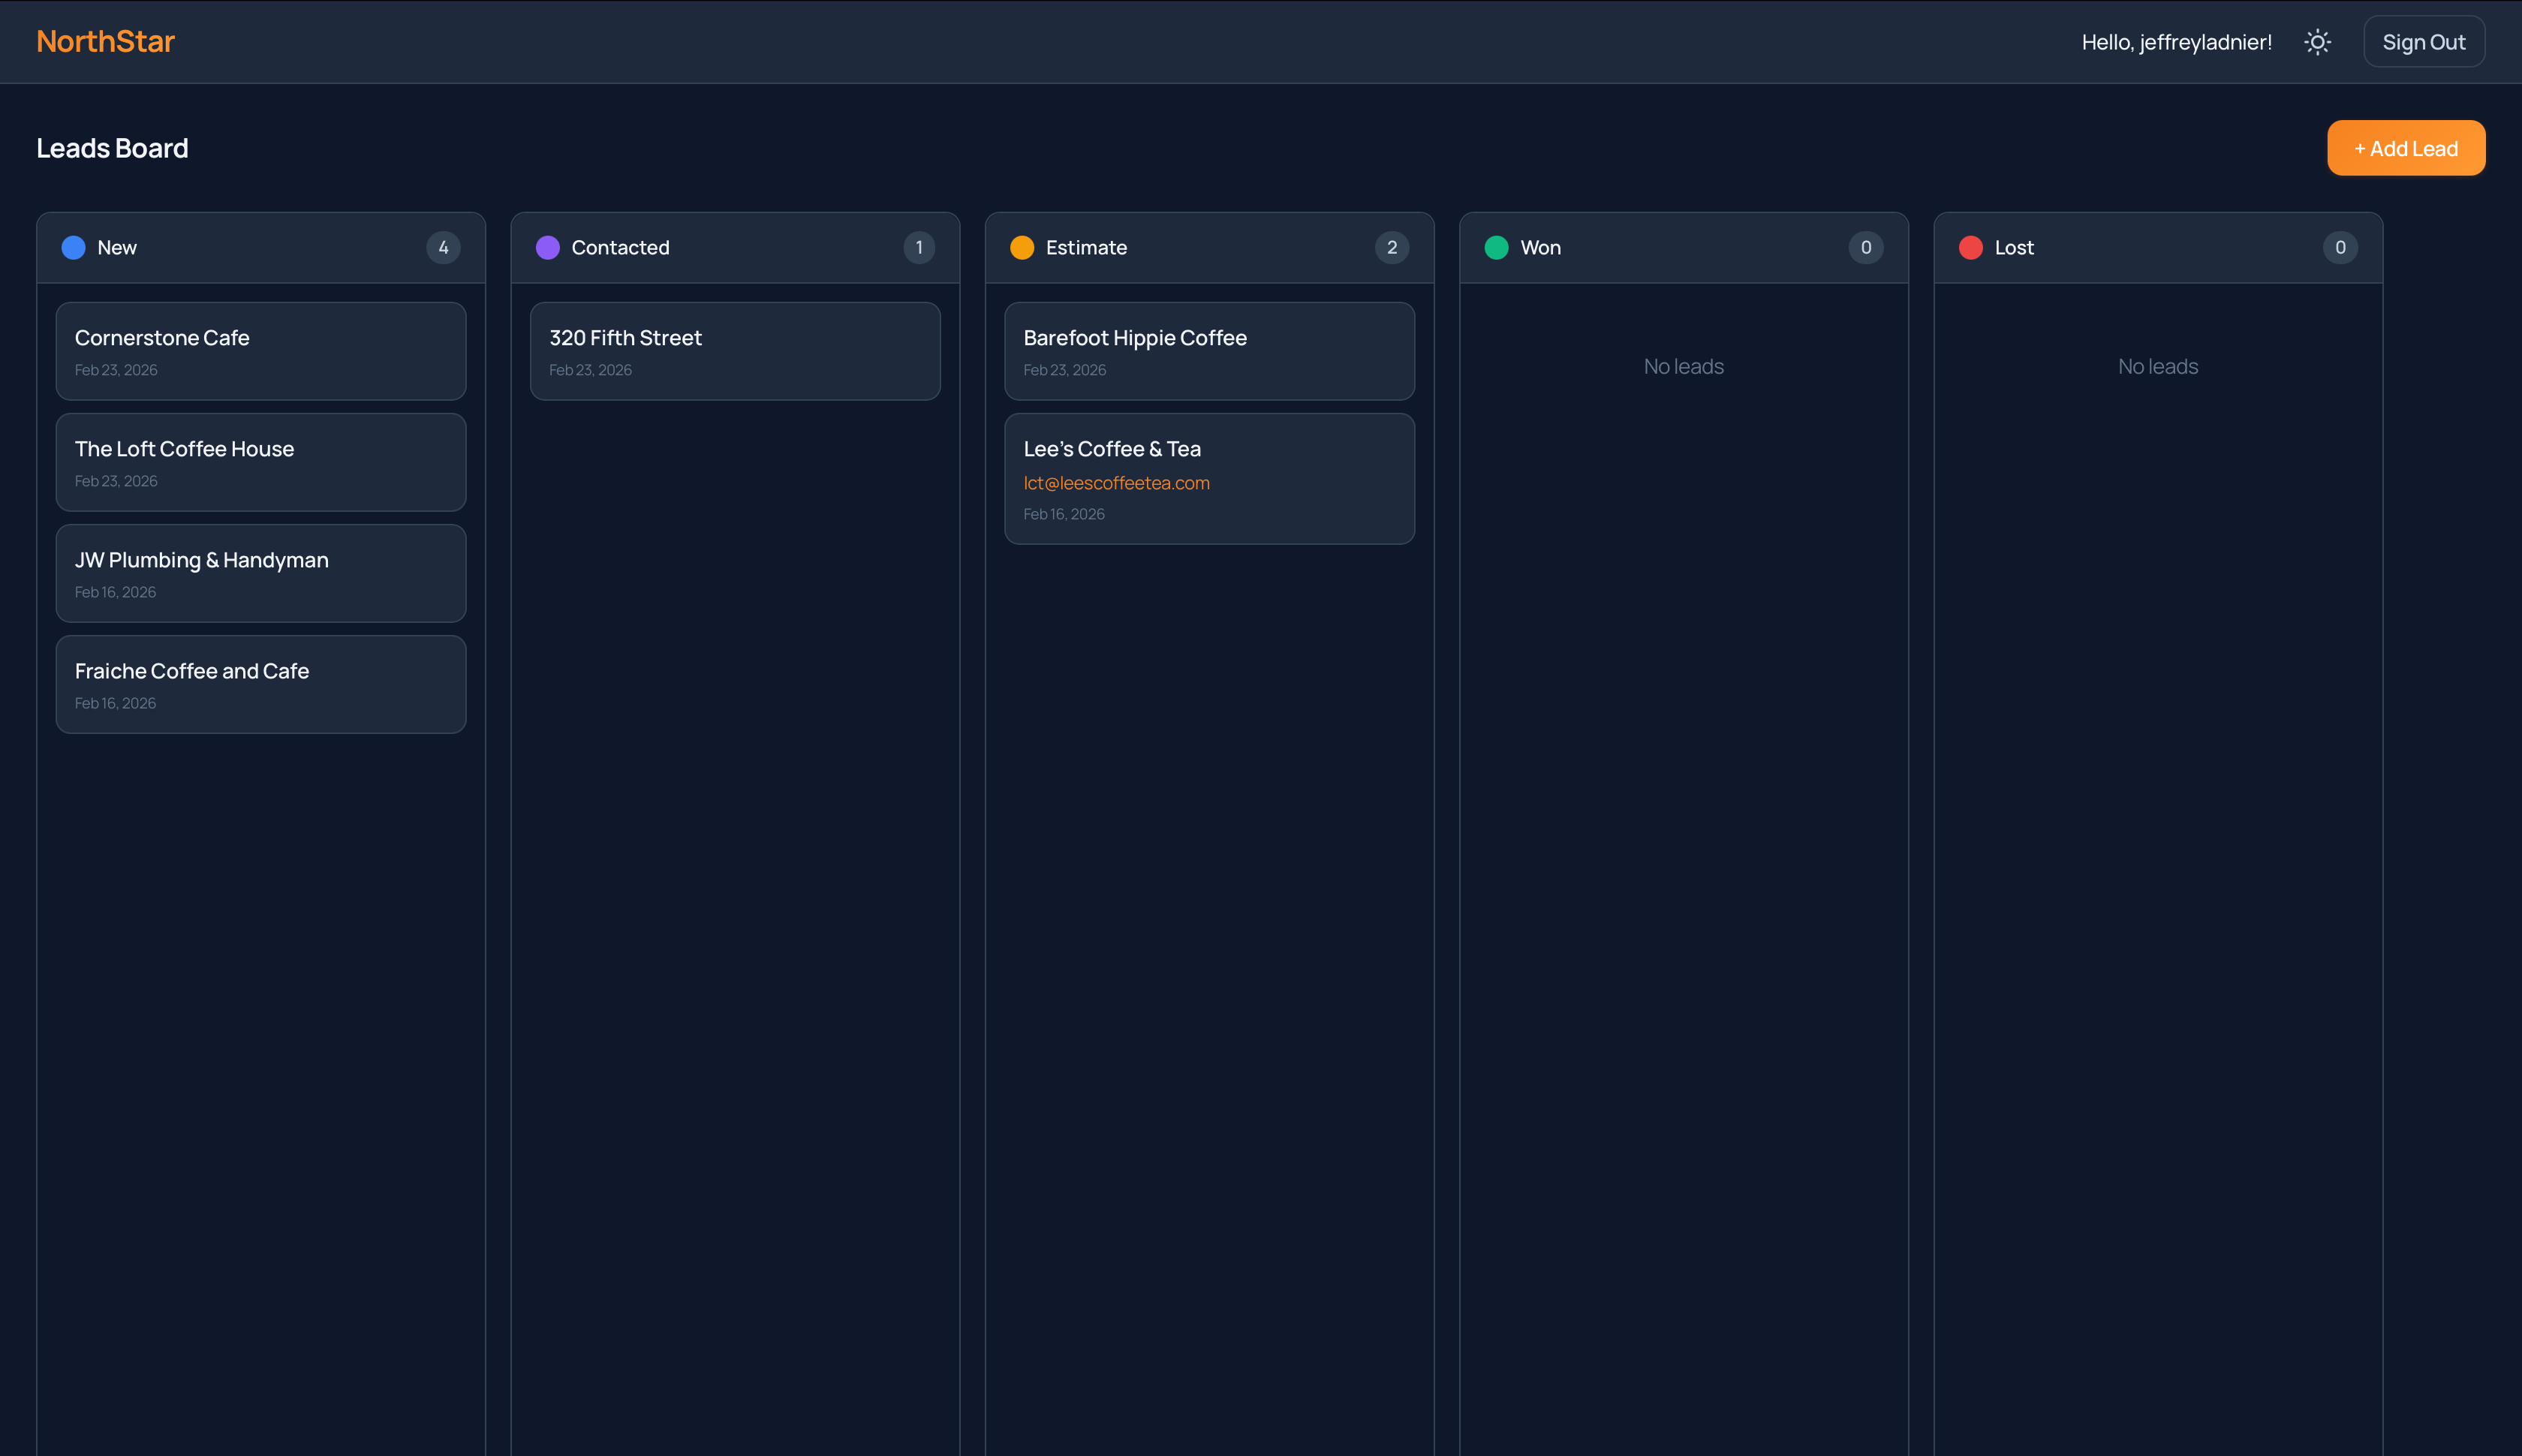
Task: Click the red Lost status dot
Action: [x=1970, y=247]
